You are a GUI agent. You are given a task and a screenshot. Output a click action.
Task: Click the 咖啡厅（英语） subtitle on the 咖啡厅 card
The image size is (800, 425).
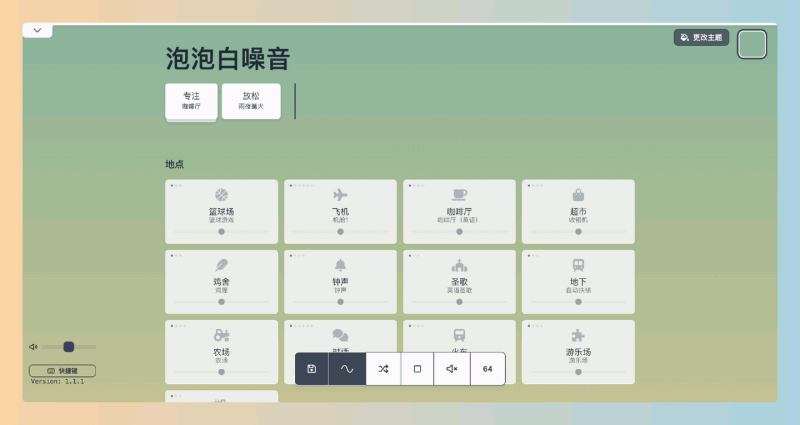point(458,220)
